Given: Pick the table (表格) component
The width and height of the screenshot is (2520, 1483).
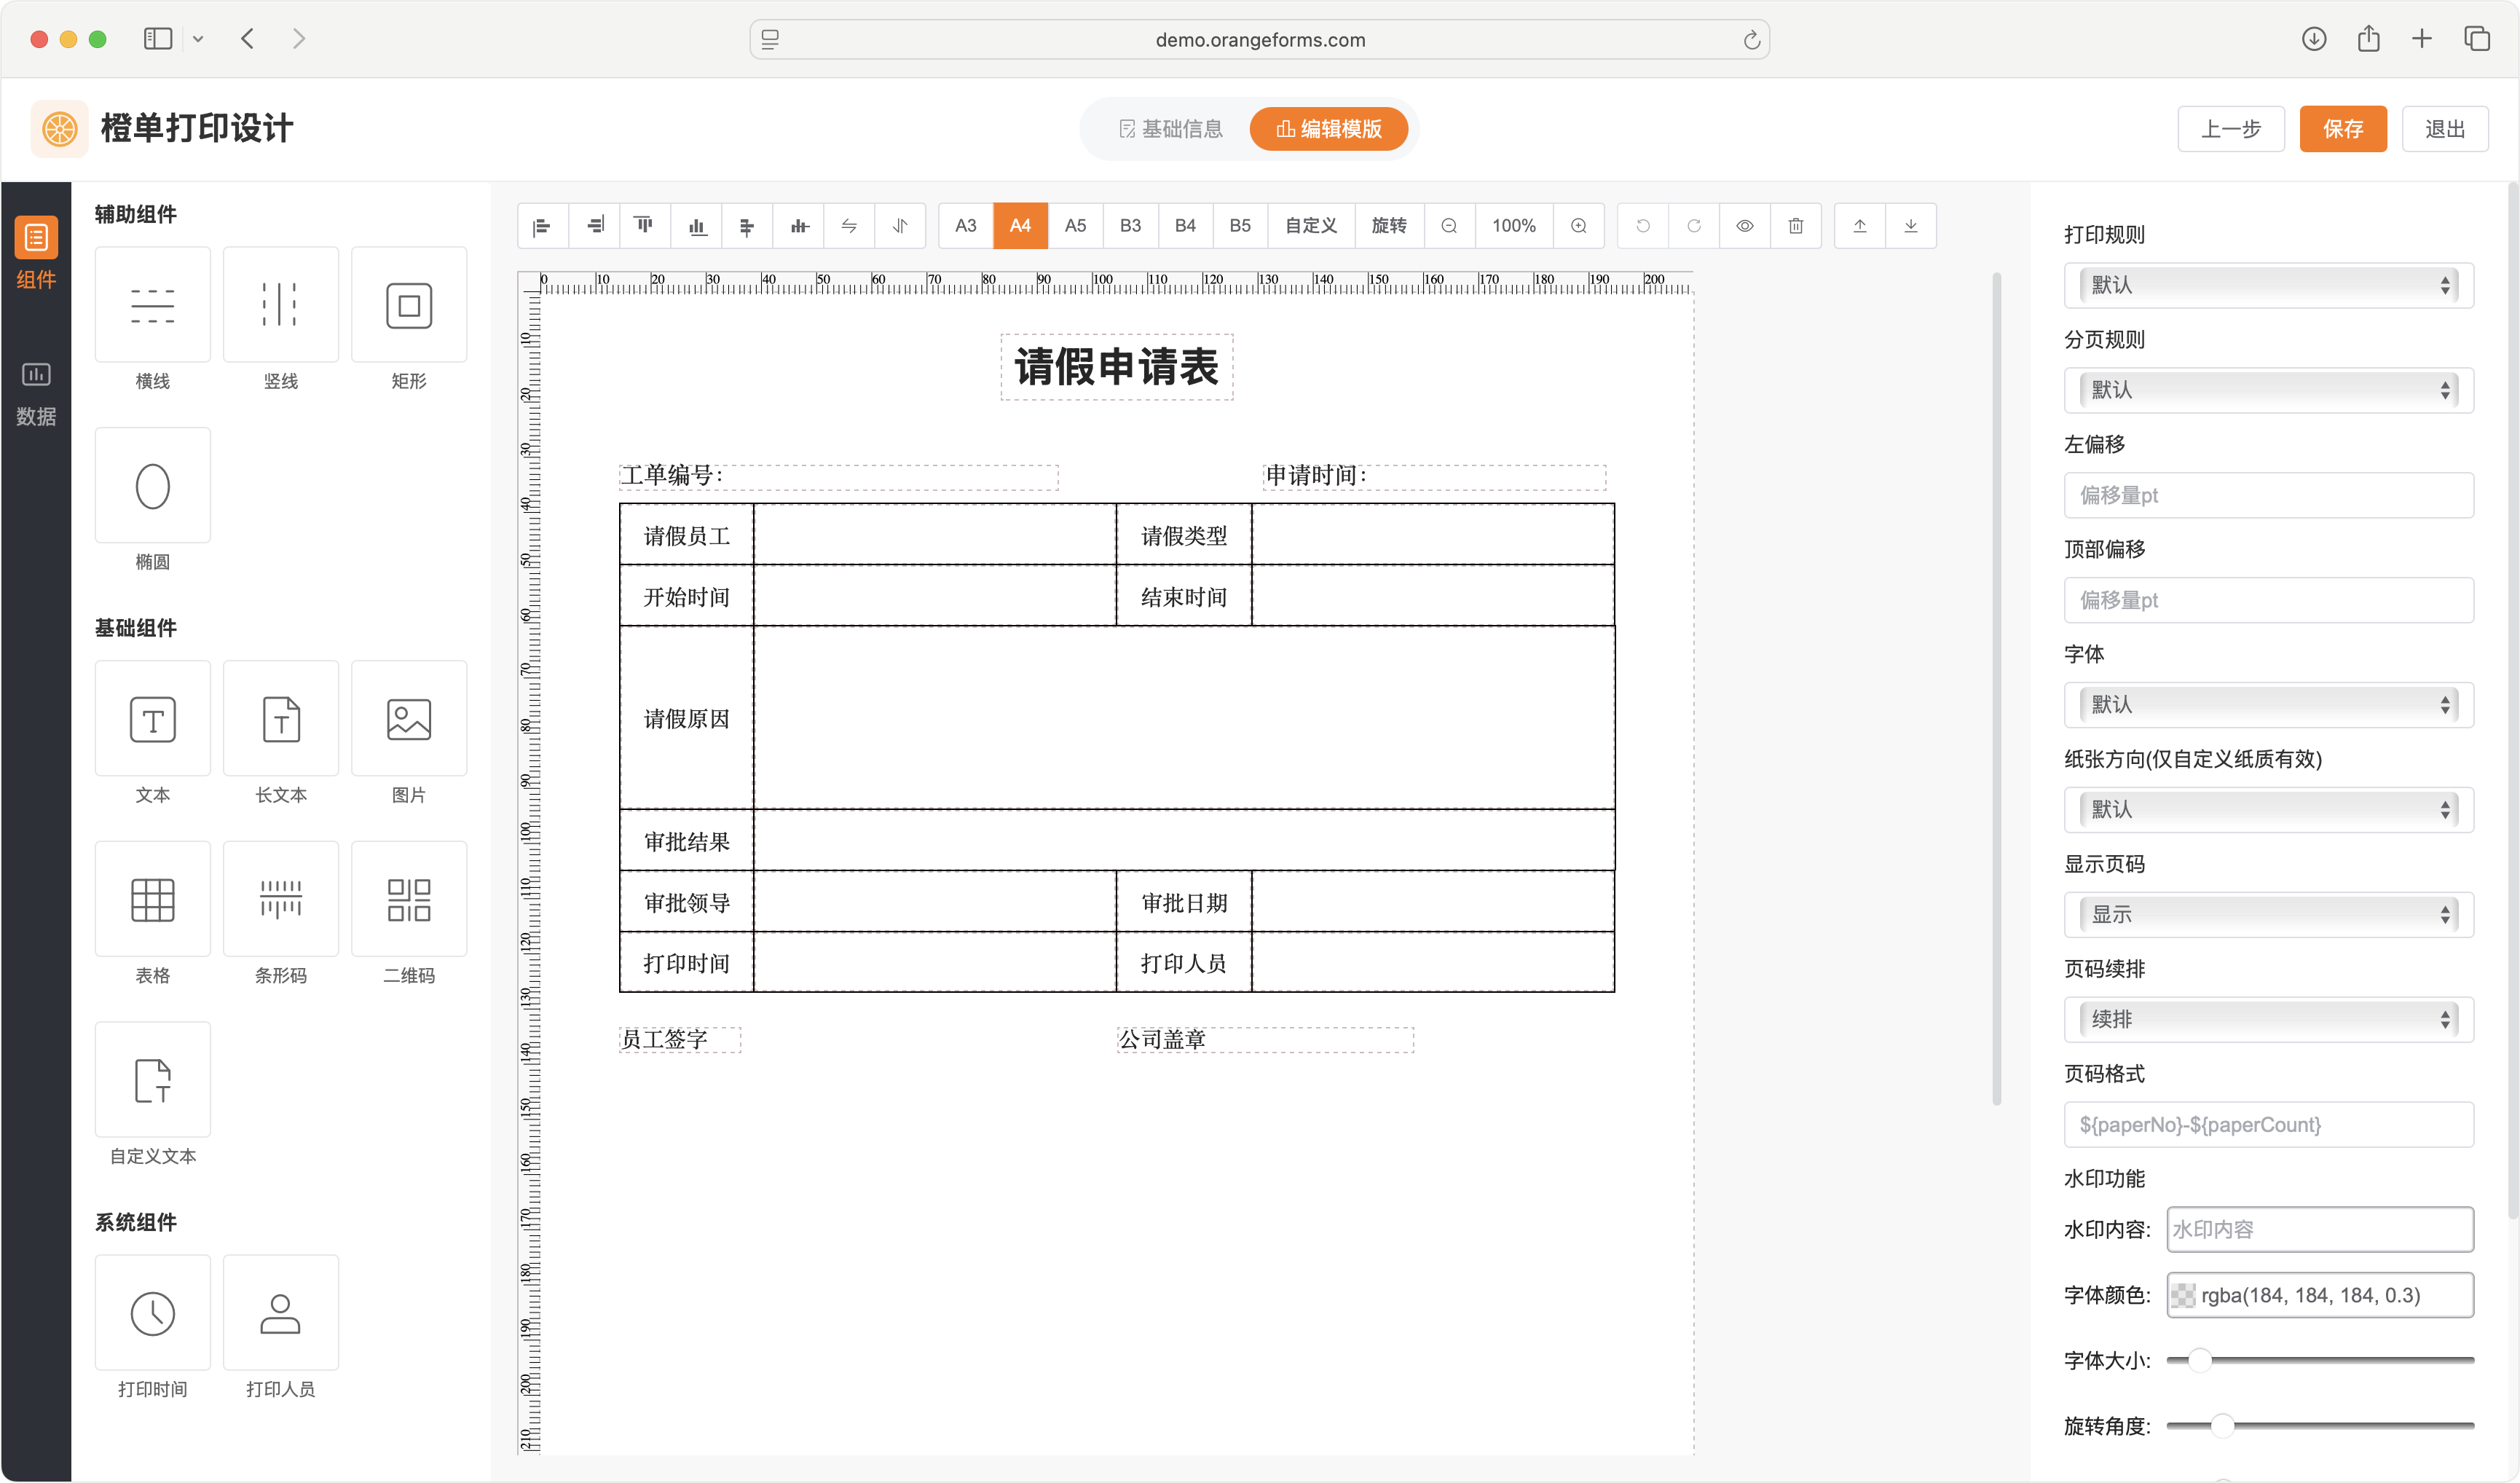Looking at the screenshot, I should (x=152, y=899).
